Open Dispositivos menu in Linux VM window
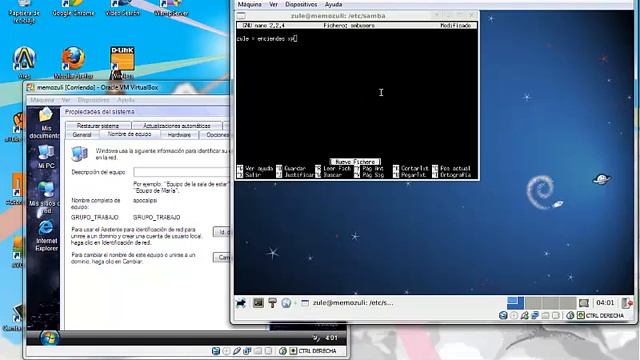The height and width of the screenshot is (360, 640). [x=301, y=4]
